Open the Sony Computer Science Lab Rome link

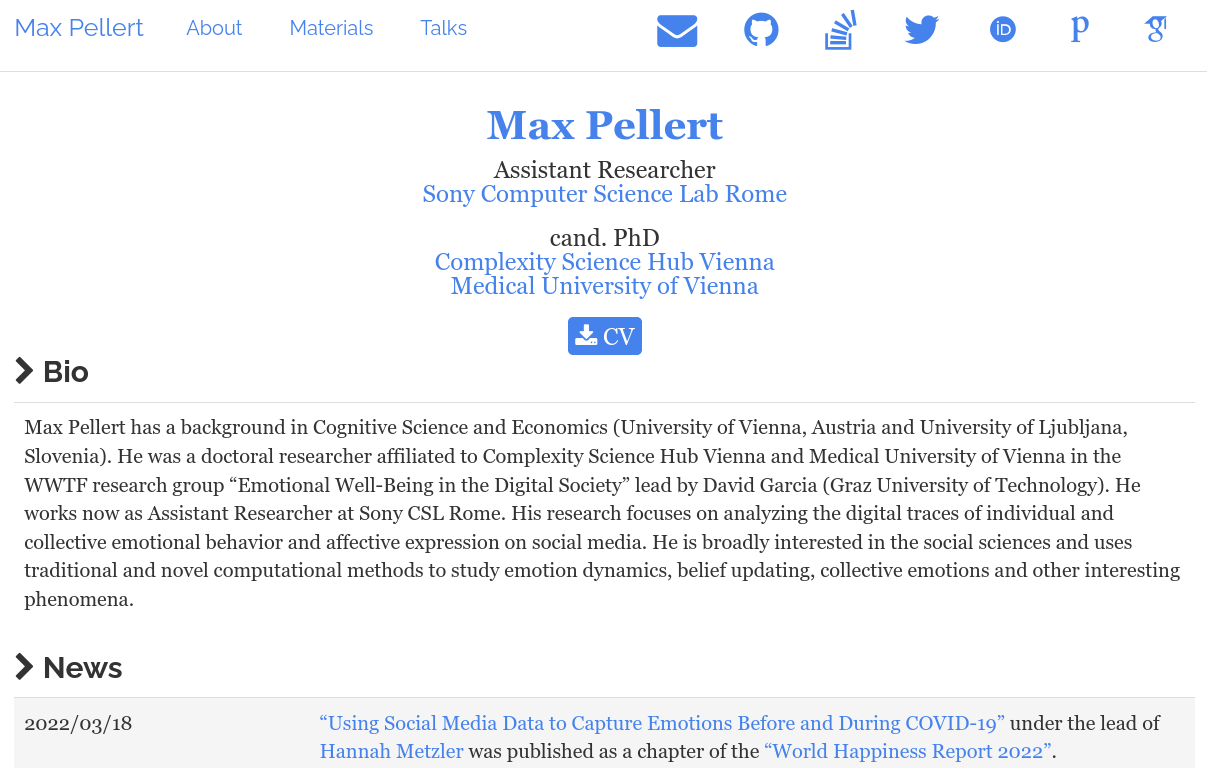pos(604,194)
